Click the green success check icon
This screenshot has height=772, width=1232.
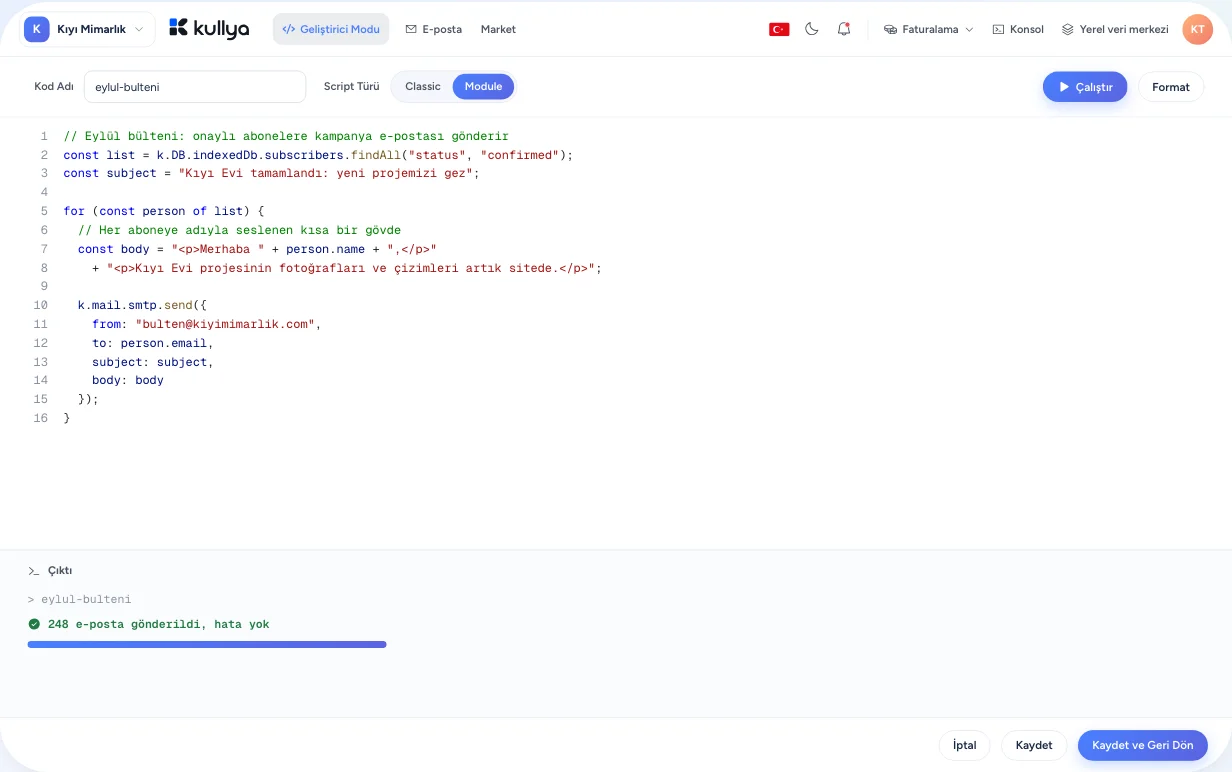pyautogui.click(x=34, y=624)
